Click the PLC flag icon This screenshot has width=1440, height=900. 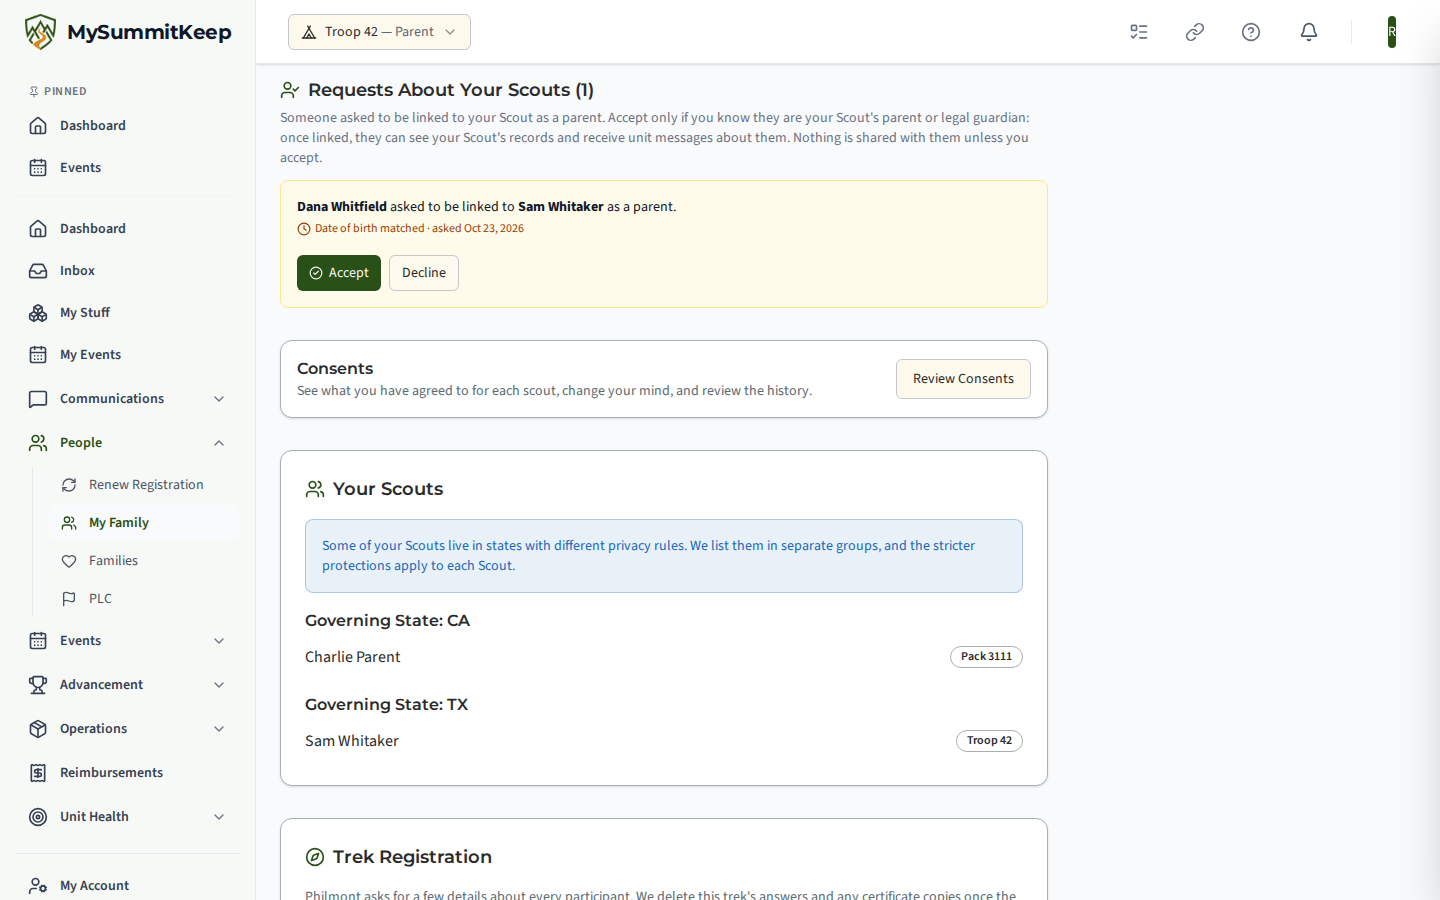point(69,599)
